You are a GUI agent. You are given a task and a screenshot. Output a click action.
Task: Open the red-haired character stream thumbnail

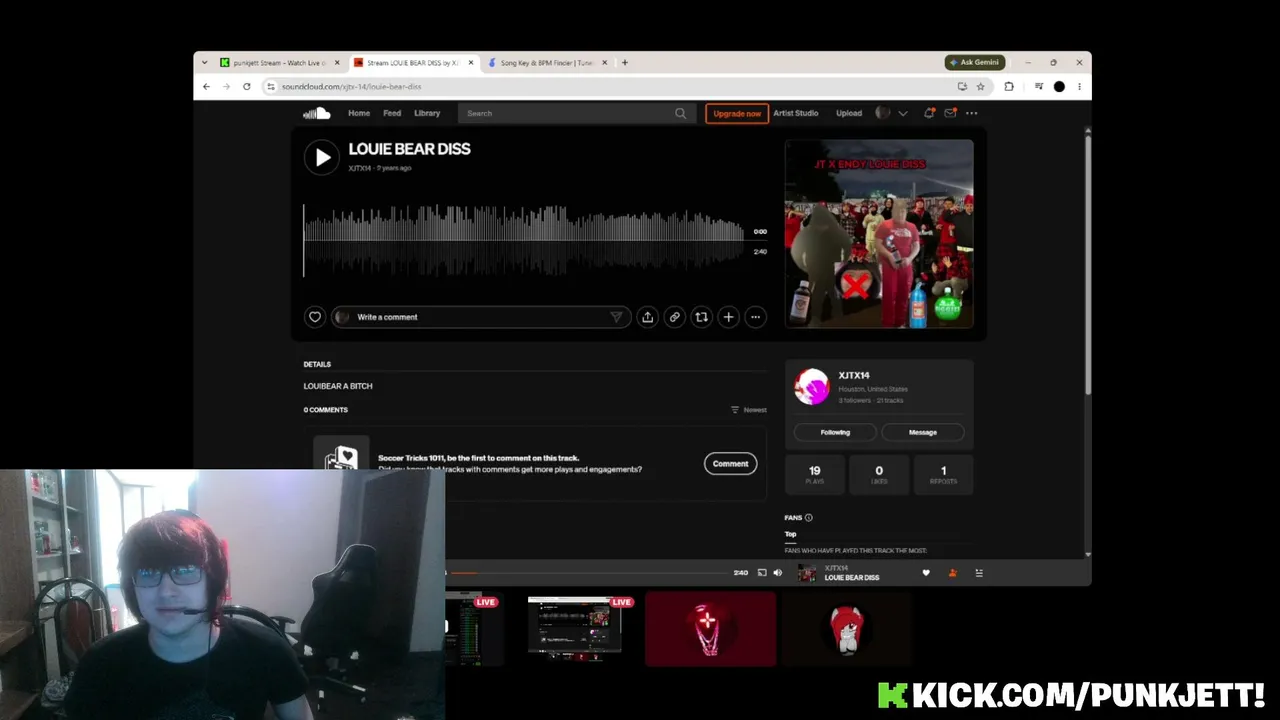(847, 629)
